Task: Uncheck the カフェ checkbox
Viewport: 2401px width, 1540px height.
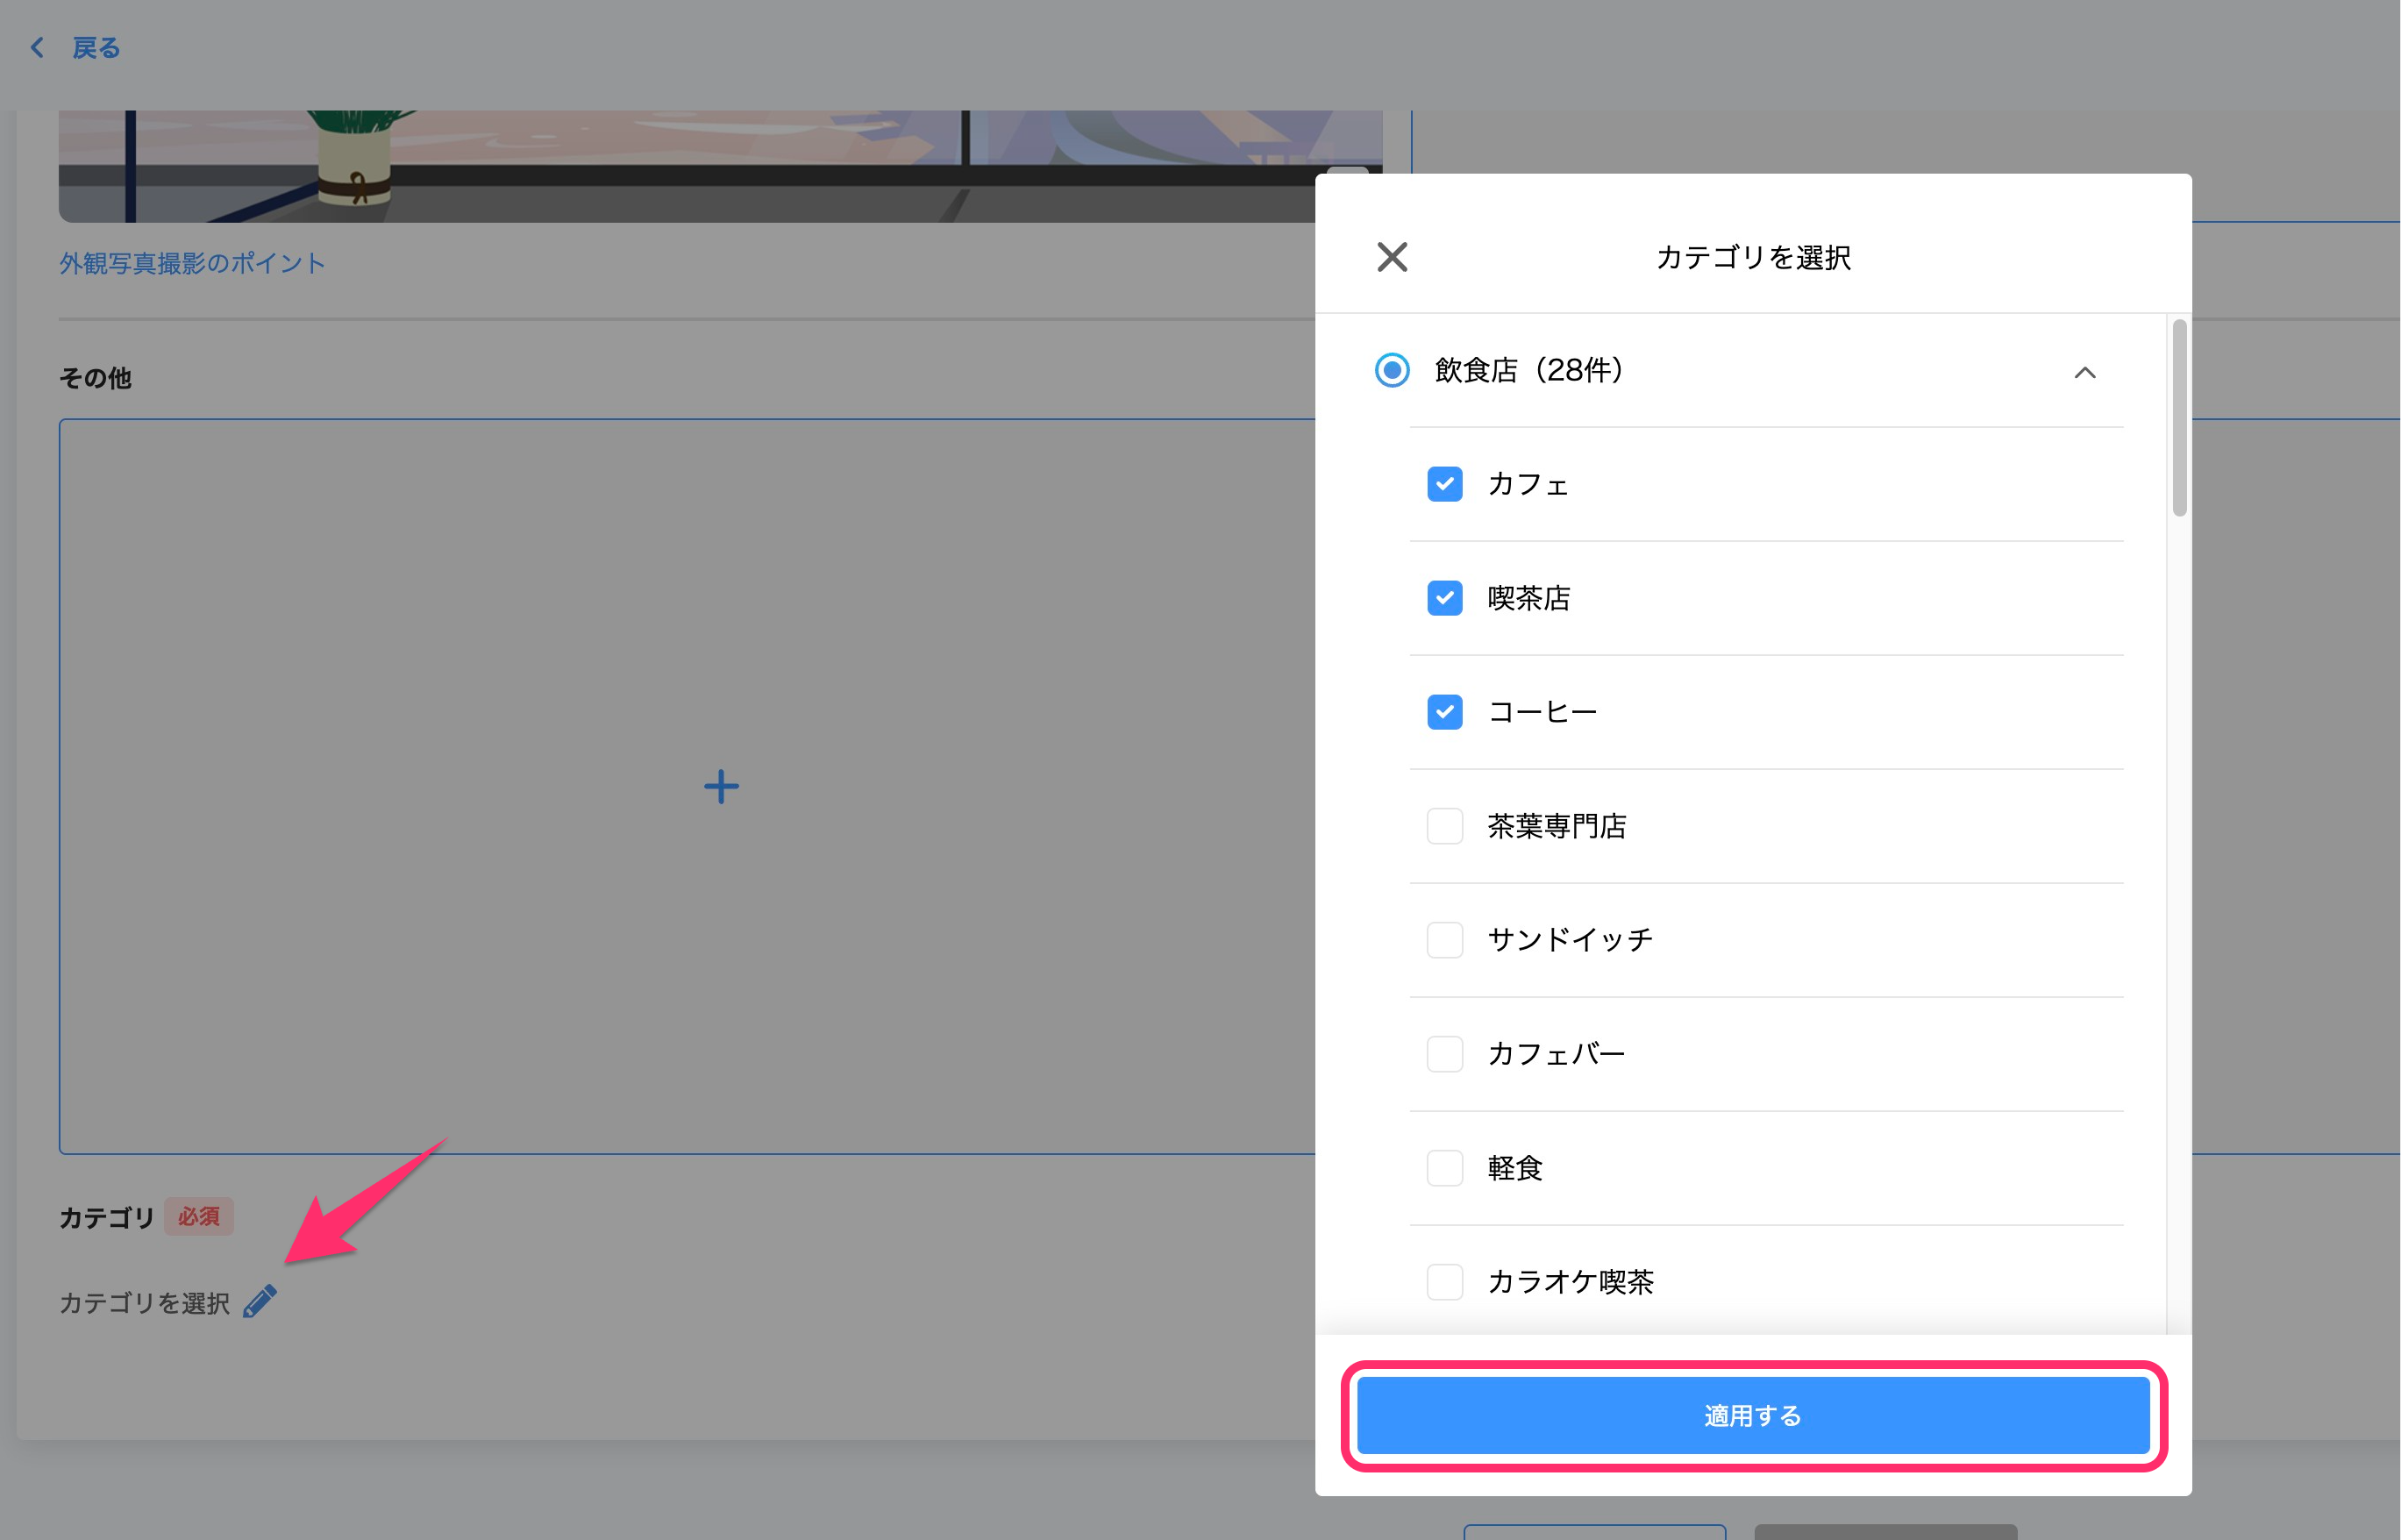Action: click(x=1444, y=484)
